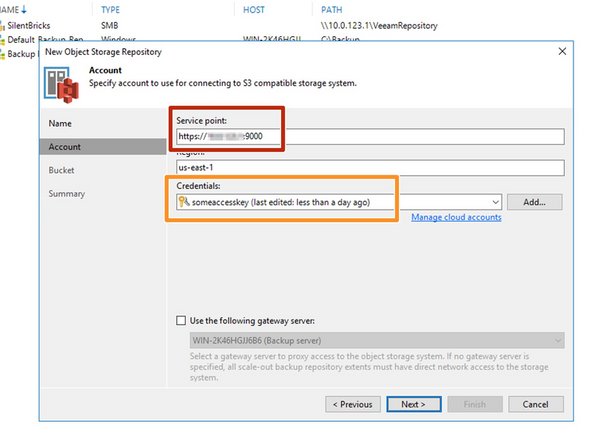
Task: Open Manage cloud accounts link
Action: click(456, 217)
